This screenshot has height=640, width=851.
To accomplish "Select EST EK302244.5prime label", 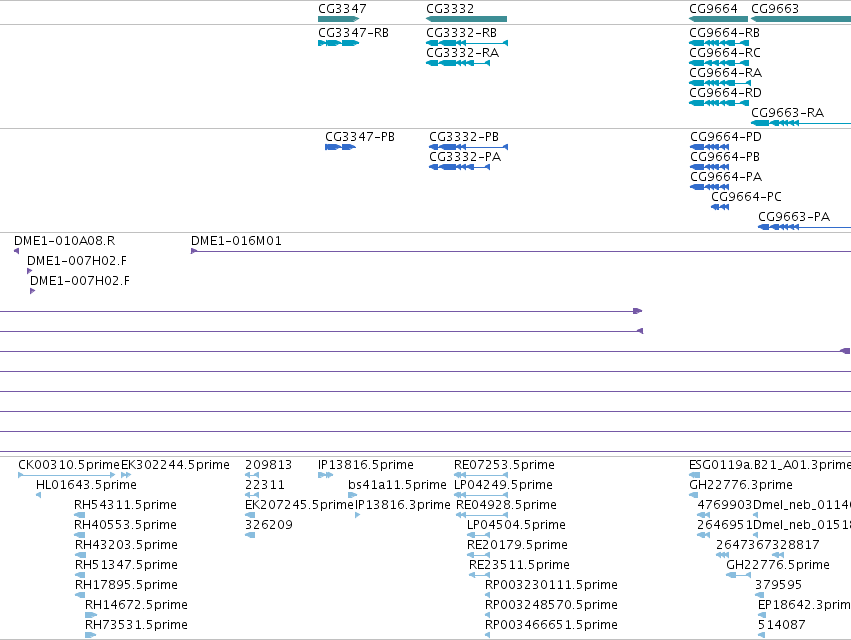I will tap(175, 465).
